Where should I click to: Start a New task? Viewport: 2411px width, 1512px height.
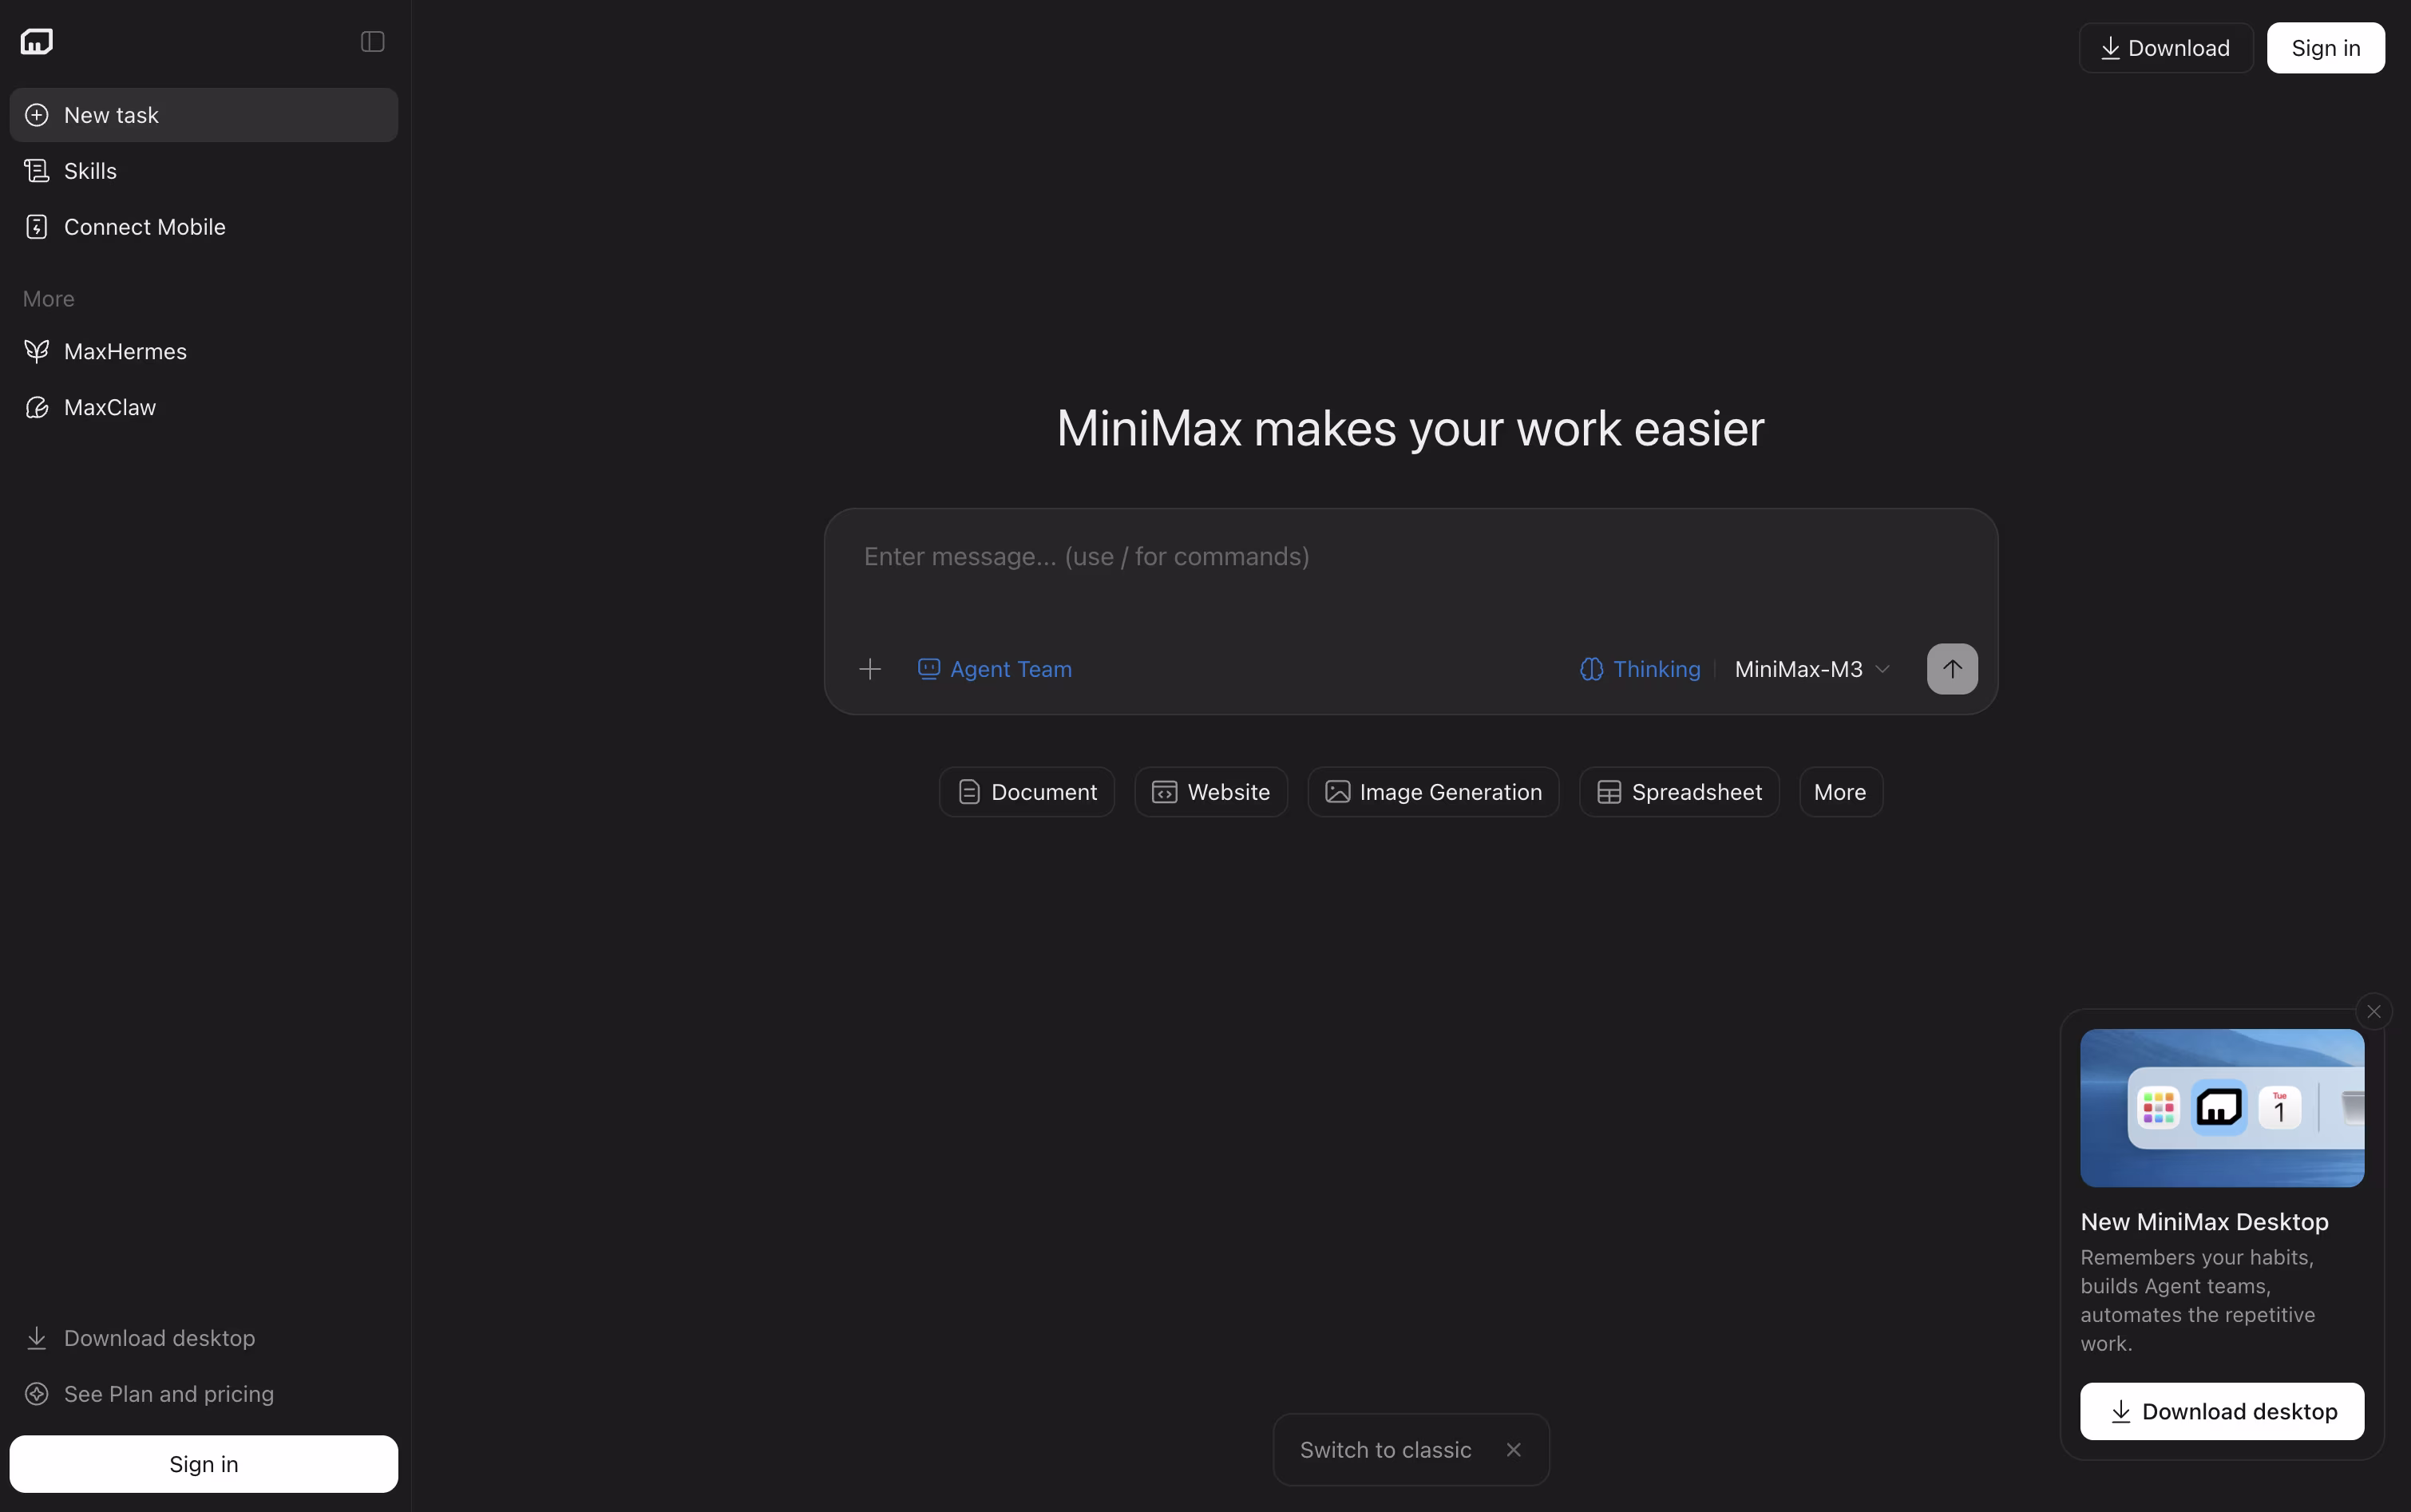pos(204,115)
